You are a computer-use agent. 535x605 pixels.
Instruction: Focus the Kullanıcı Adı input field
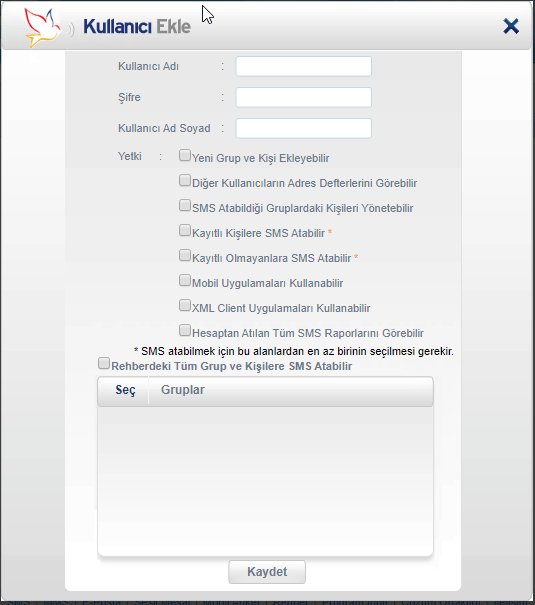pos(304,66)
